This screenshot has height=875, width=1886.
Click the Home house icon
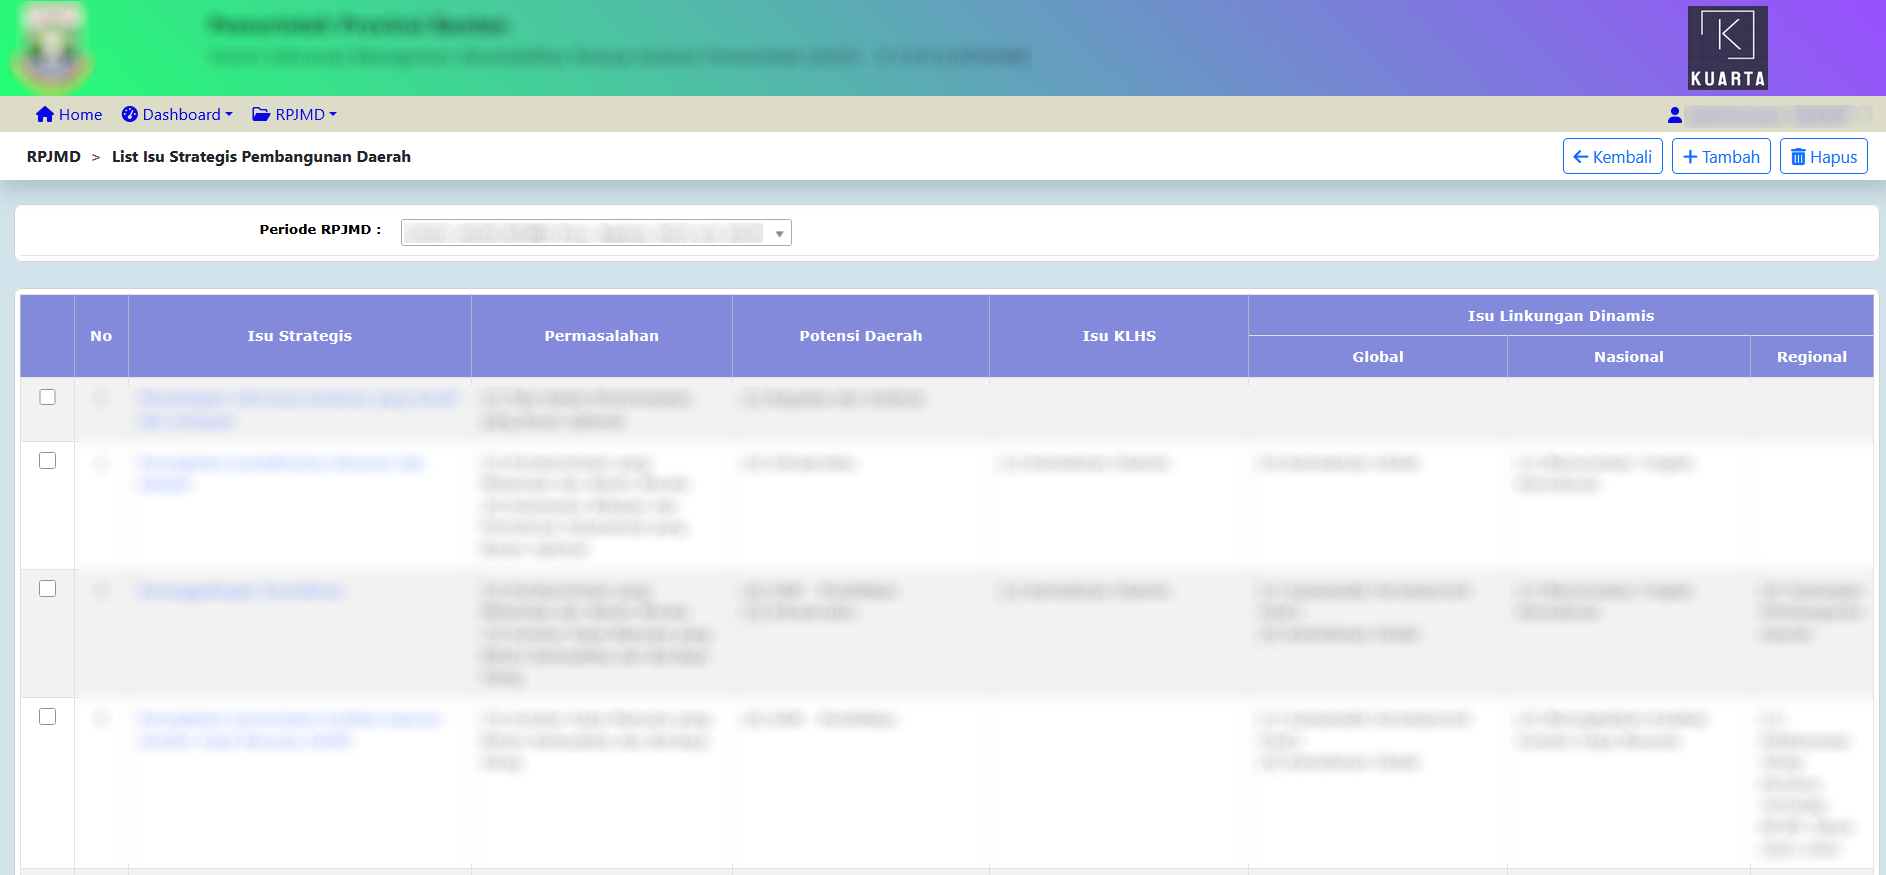(44, 115)
